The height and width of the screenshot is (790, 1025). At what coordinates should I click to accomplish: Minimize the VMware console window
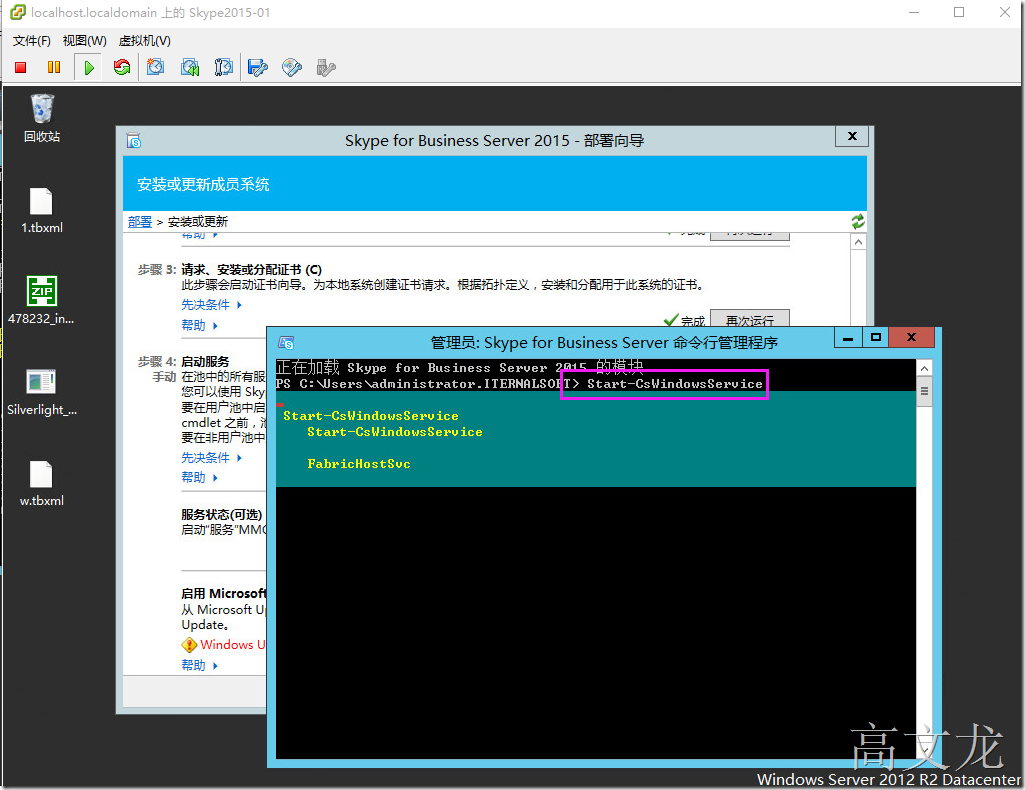914,12
